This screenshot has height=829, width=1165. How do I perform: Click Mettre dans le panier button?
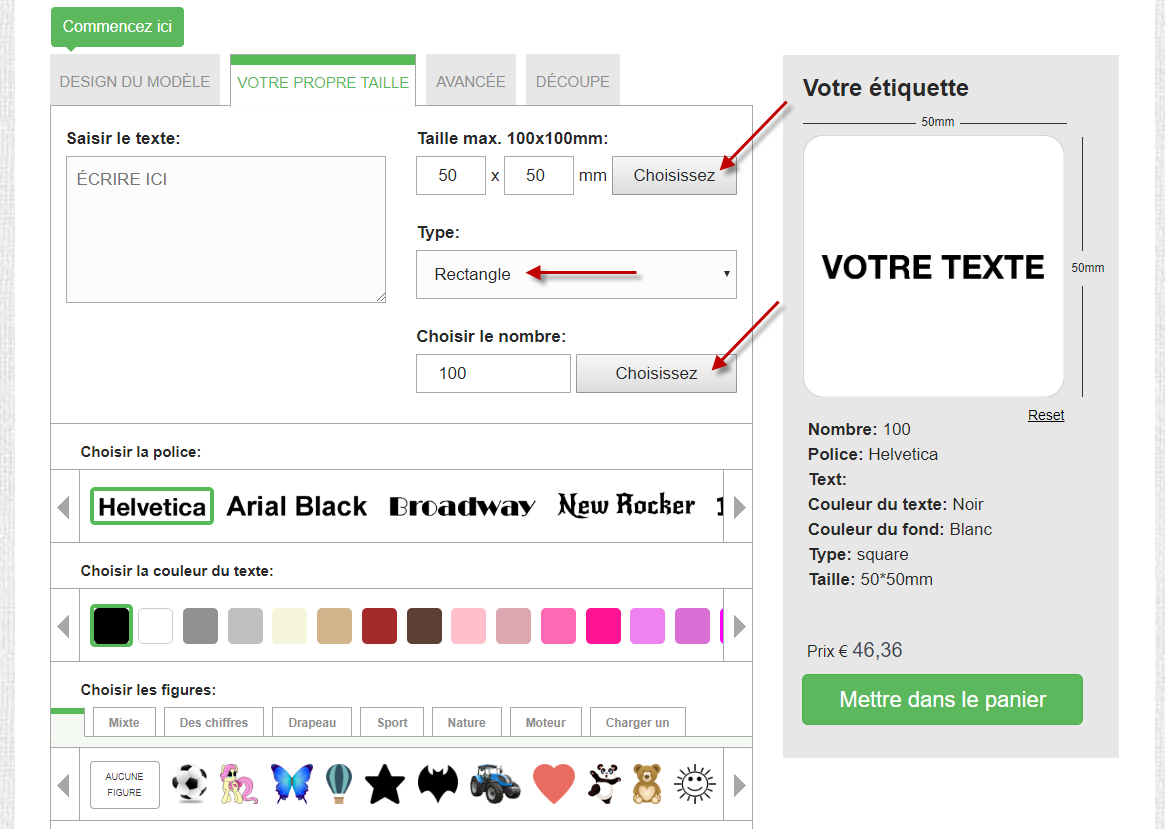click(x=942, y=699)
